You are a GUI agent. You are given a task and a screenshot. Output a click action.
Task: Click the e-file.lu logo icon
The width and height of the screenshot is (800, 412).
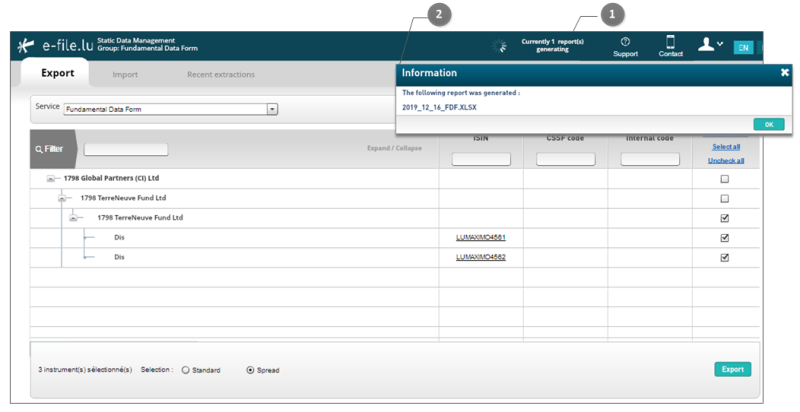27,46
